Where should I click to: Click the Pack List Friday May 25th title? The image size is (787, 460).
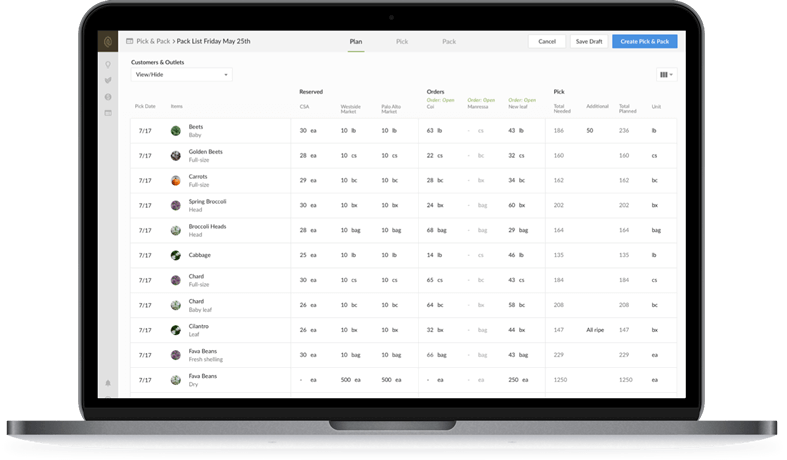[x=213, y=41]
